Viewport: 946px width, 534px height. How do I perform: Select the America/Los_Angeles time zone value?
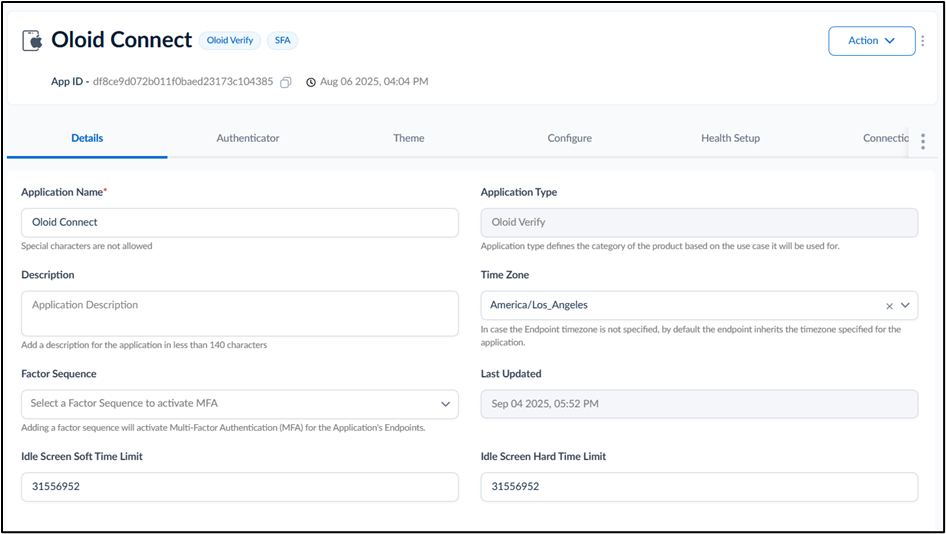539,305
